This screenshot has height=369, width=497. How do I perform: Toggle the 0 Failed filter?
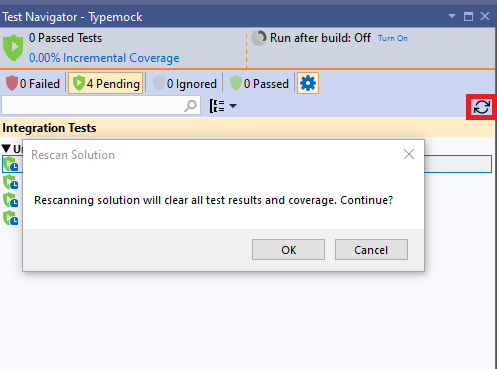pos(33,83)
